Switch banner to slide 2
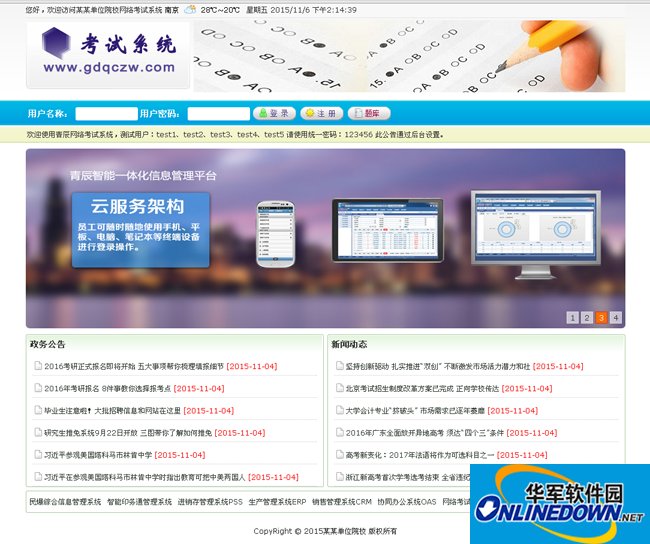This screenshot has height=544, width=650. click(x=587, y=318)
